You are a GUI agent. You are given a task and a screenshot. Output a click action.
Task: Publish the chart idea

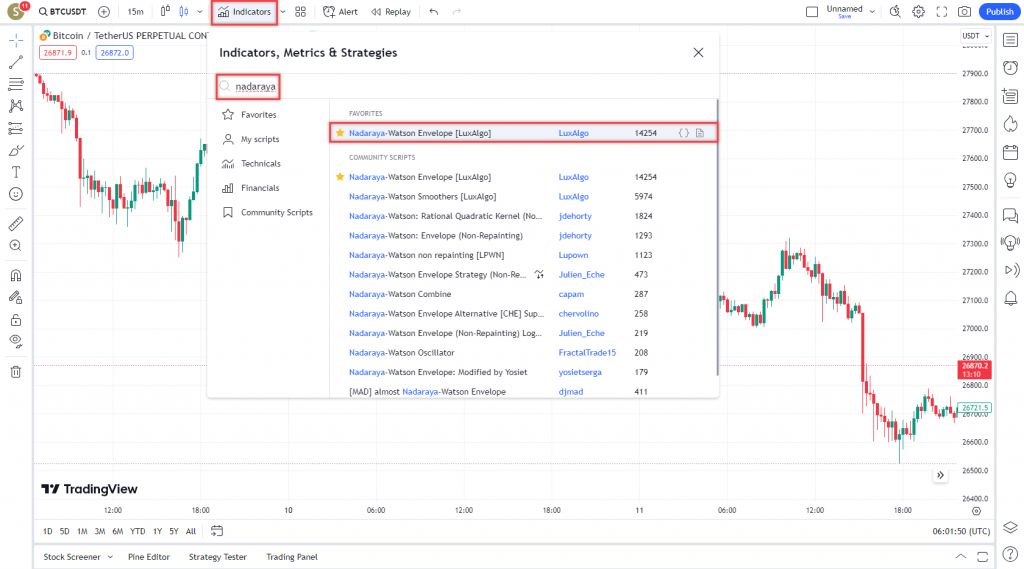click(x=999, y=12)
